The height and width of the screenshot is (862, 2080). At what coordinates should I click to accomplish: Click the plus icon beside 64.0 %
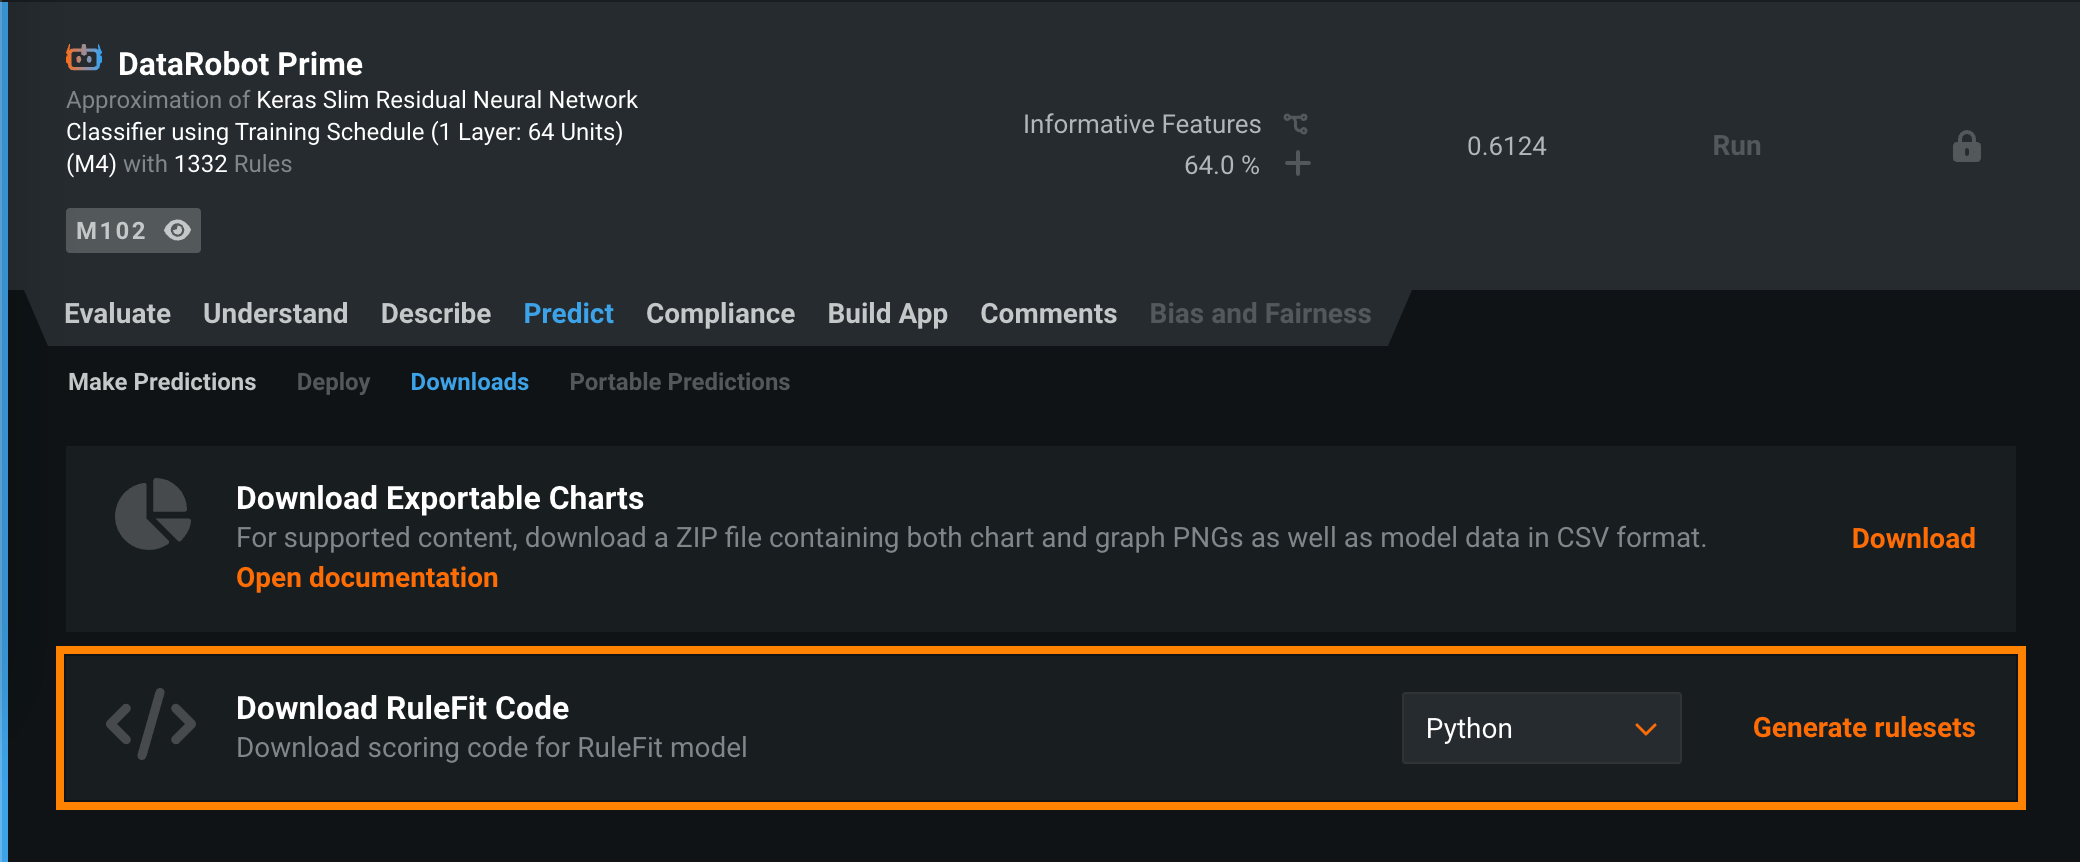click(x=1297, y=163)
